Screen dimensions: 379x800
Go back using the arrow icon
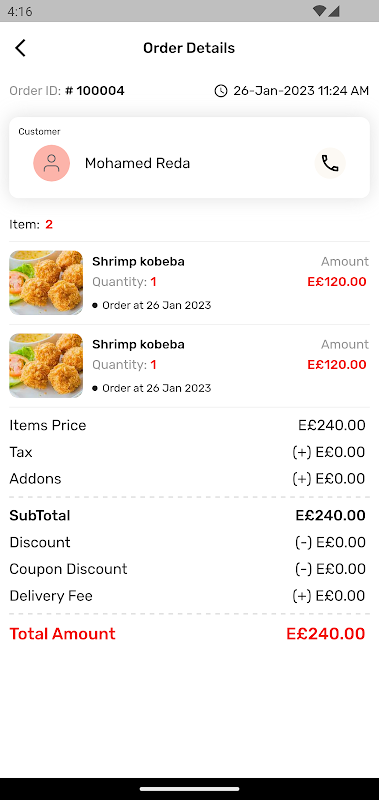pyautogui.click(x=20, y=48)
